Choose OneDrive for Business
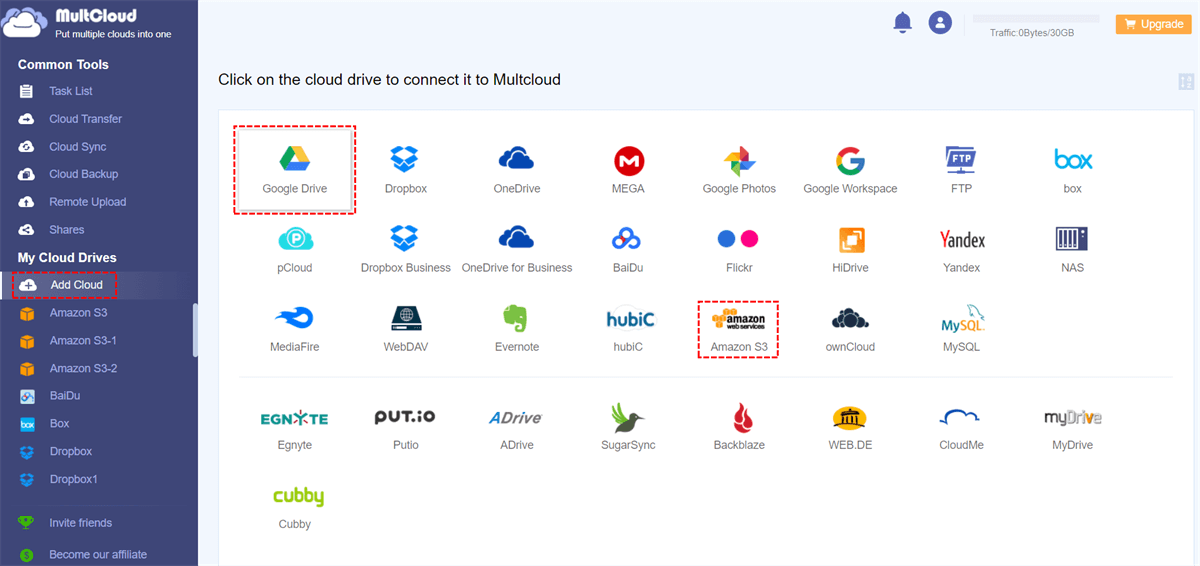The width and height of the screenshot is (1200, 566). coord(516,249)
